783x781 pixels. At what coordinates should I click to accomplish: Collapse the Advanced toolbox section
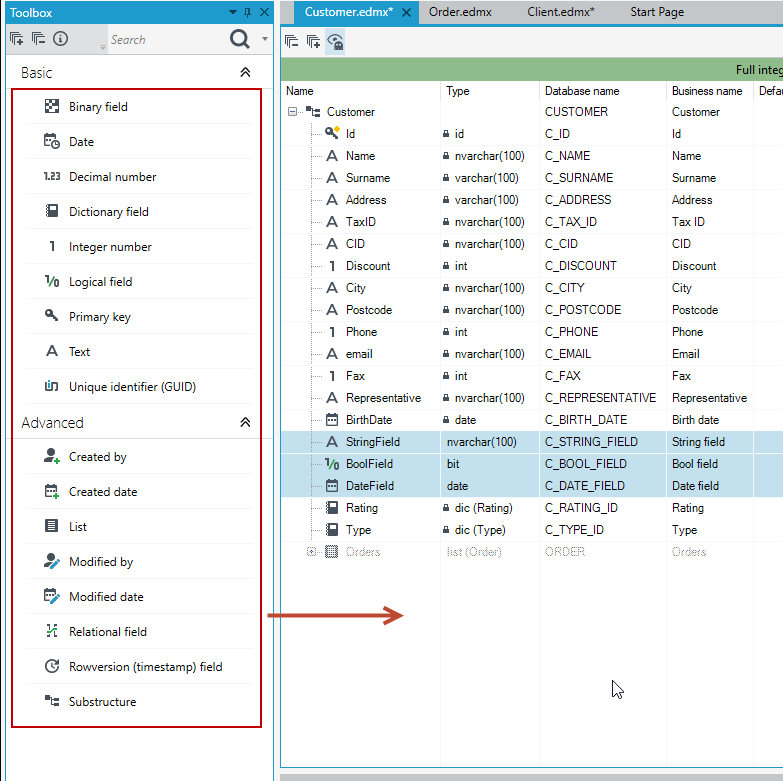(245, 422)
